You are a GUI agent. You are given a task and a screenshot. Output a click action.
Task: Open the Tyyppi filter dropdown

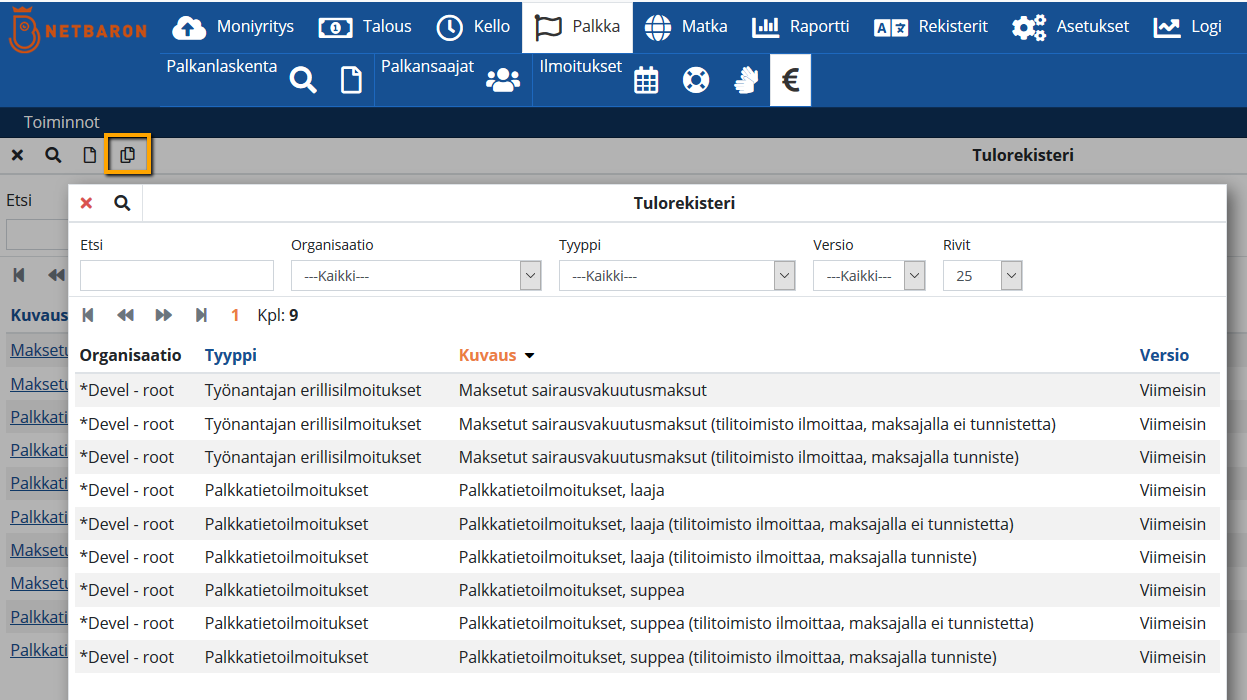(676, 276)
